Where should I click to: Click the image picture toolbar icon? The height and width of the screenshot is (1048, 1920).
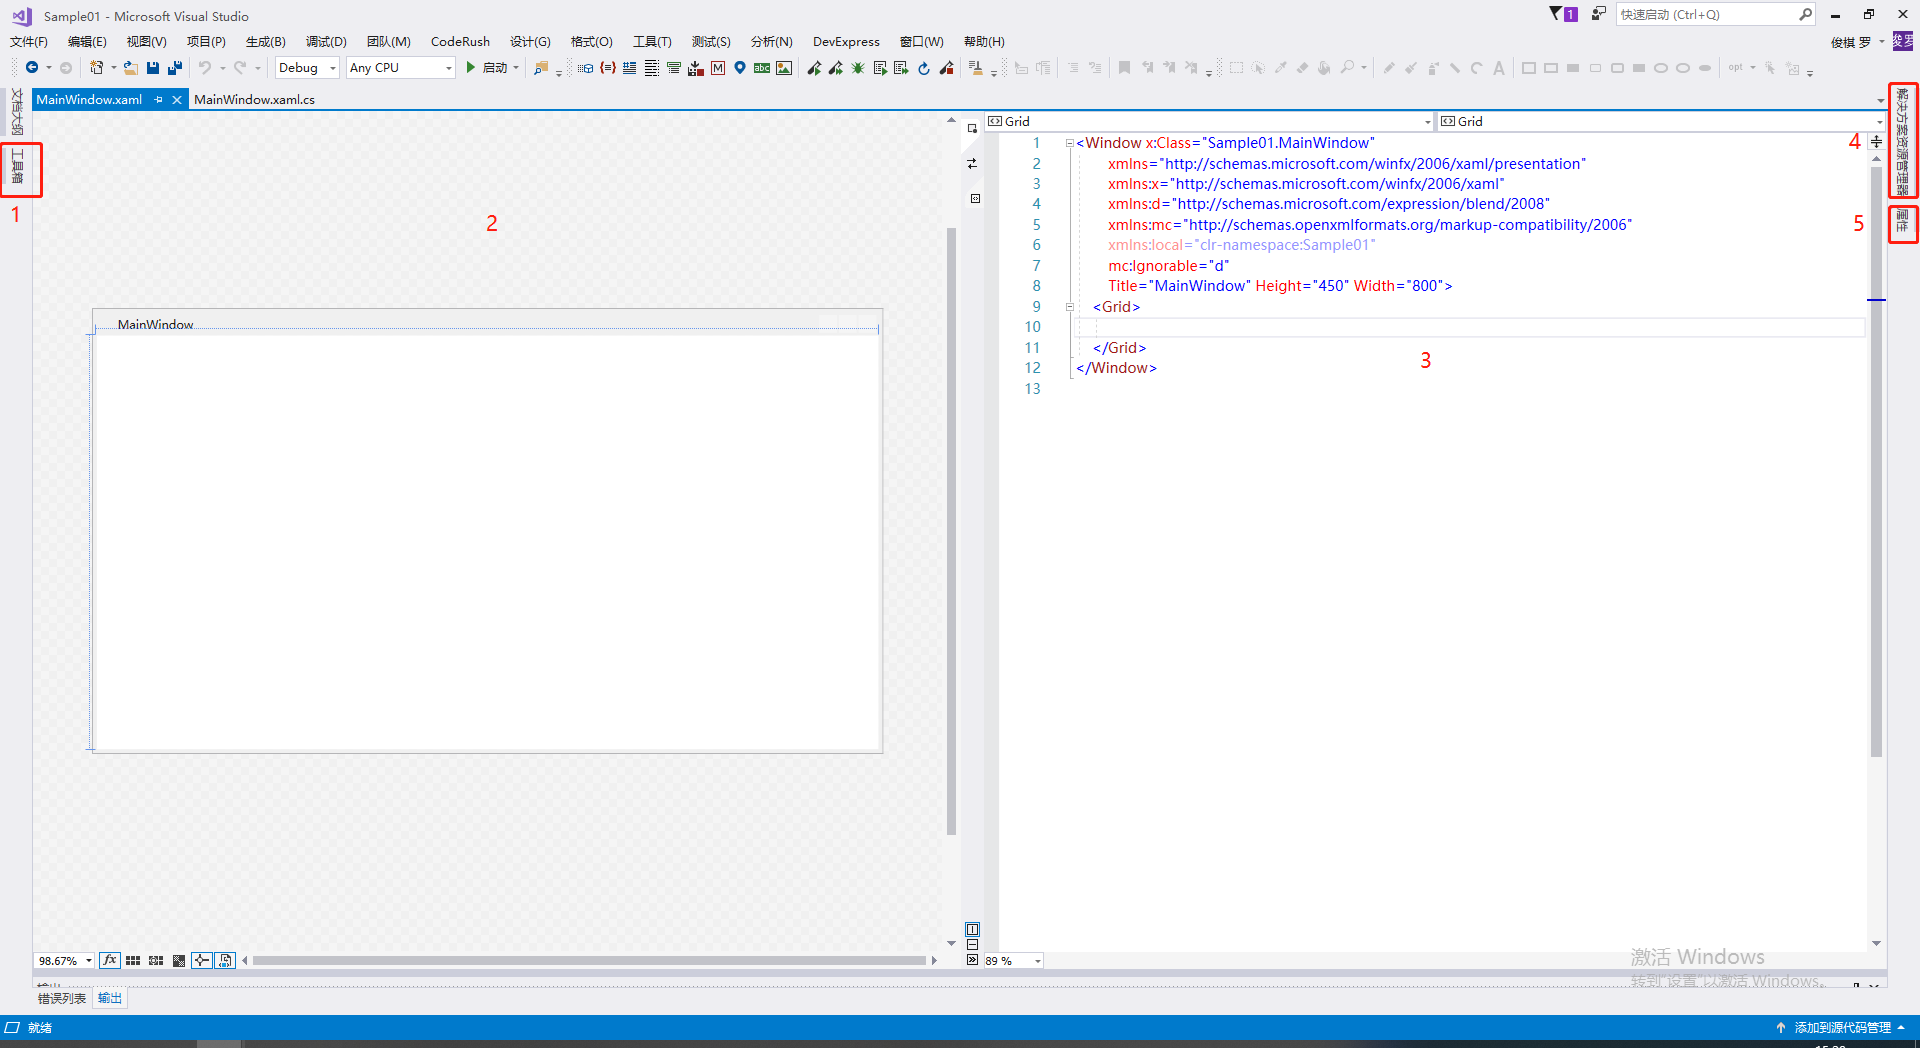[784, 68]
